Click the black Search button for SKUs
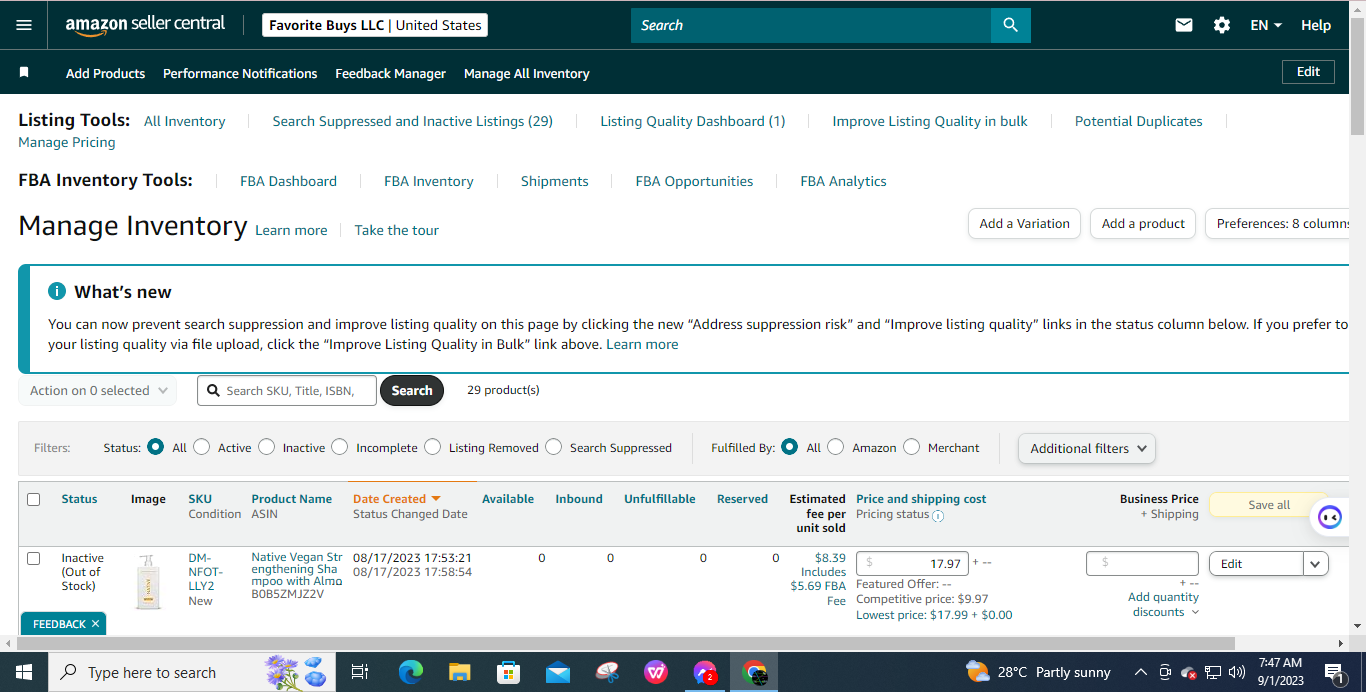Viewport: 1366px width, 692px height. (x=412, y=390)
